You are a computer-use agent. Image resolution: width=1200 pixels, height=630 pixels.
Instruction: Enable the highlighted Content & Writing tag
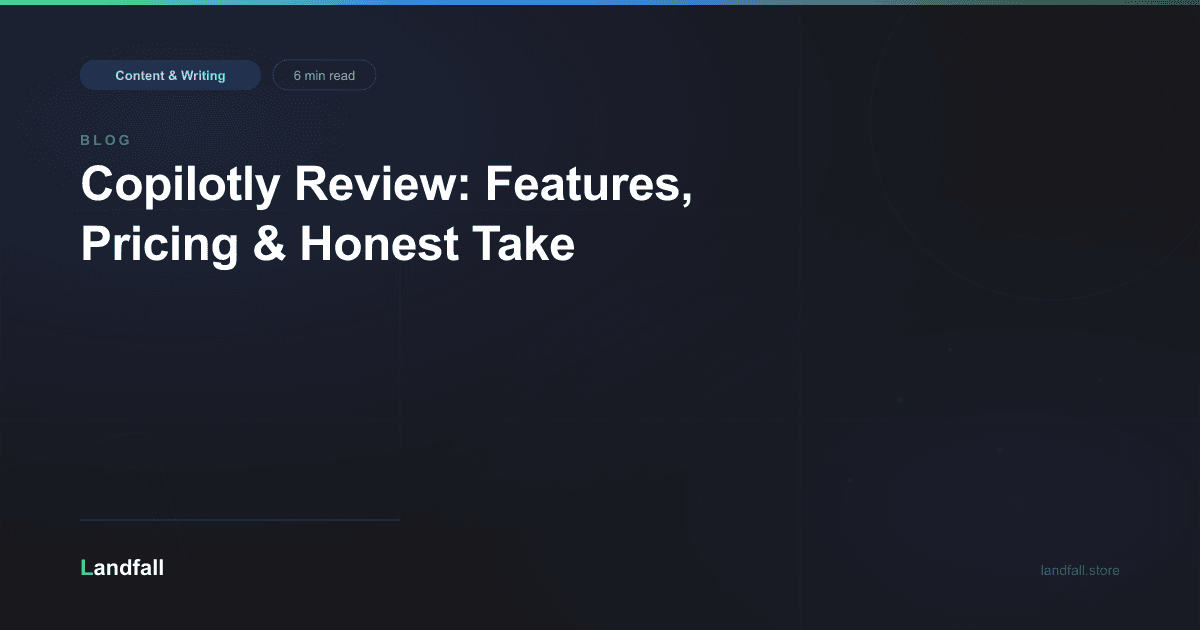[170, 74]
